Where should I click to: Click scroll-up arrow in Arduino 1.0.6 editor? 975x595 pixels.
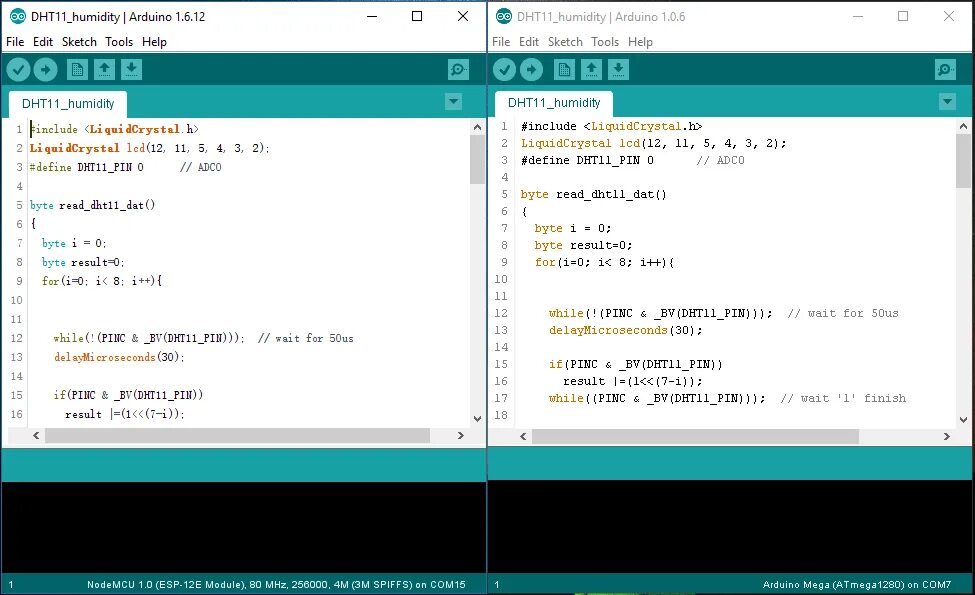pos(963,126)
